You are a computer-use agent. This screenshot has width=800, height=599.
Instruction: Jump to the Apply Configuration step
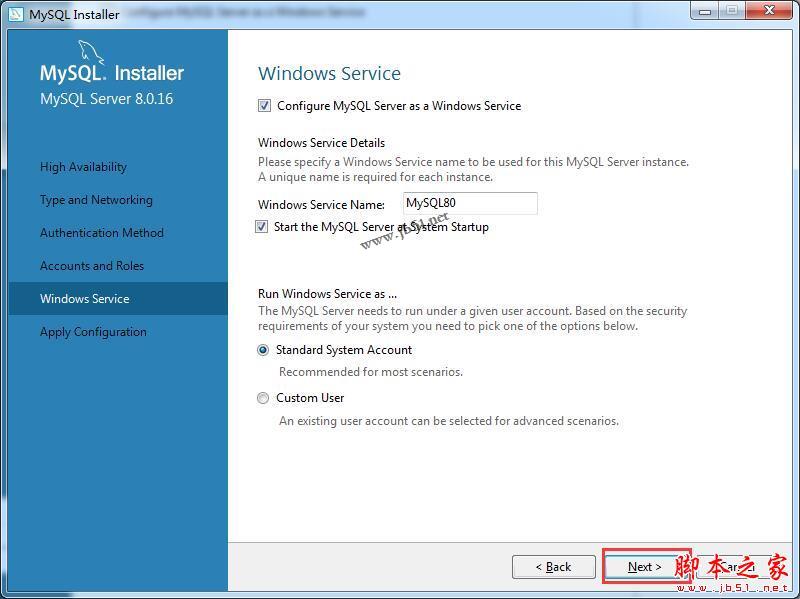click(x=92, y=331)
